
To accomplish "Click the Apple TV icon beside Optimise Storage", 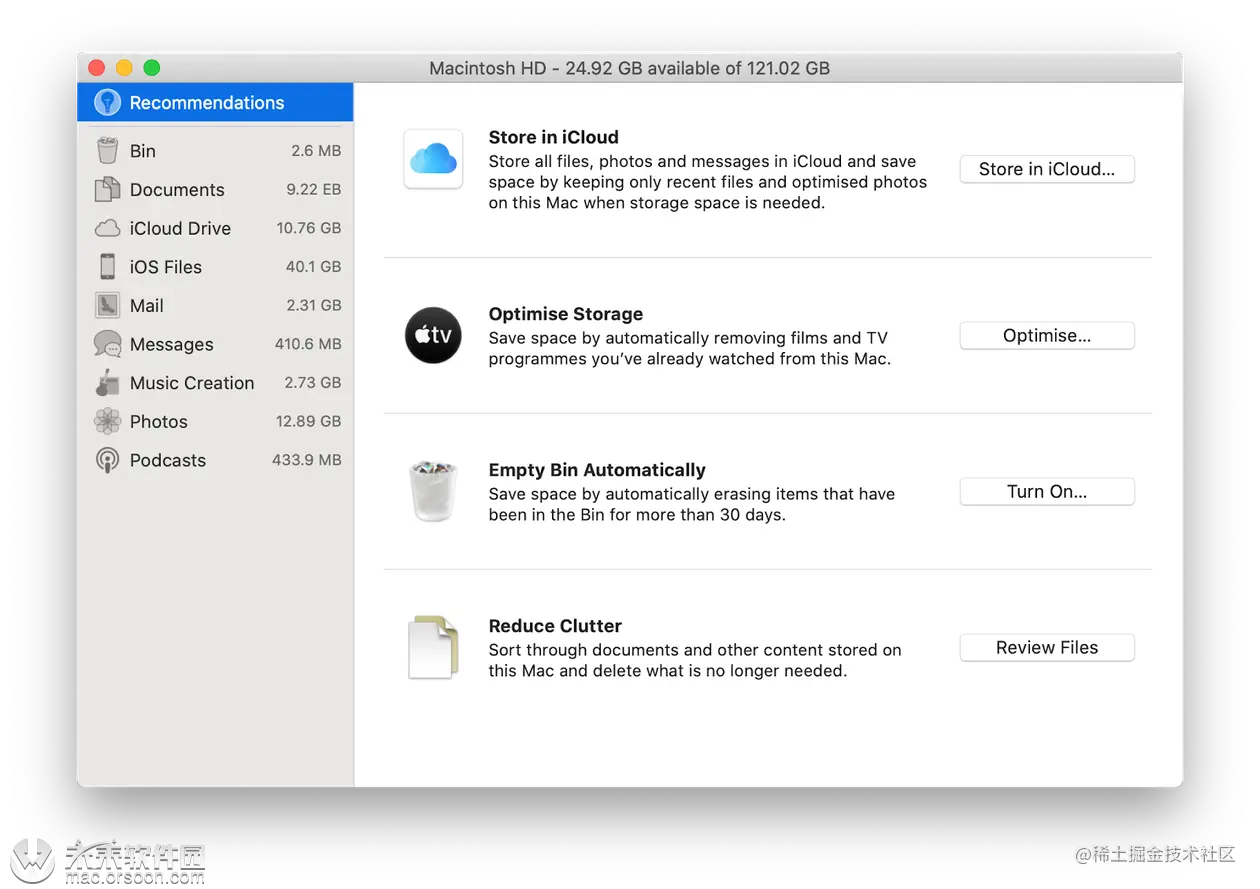I will point(433,335).
